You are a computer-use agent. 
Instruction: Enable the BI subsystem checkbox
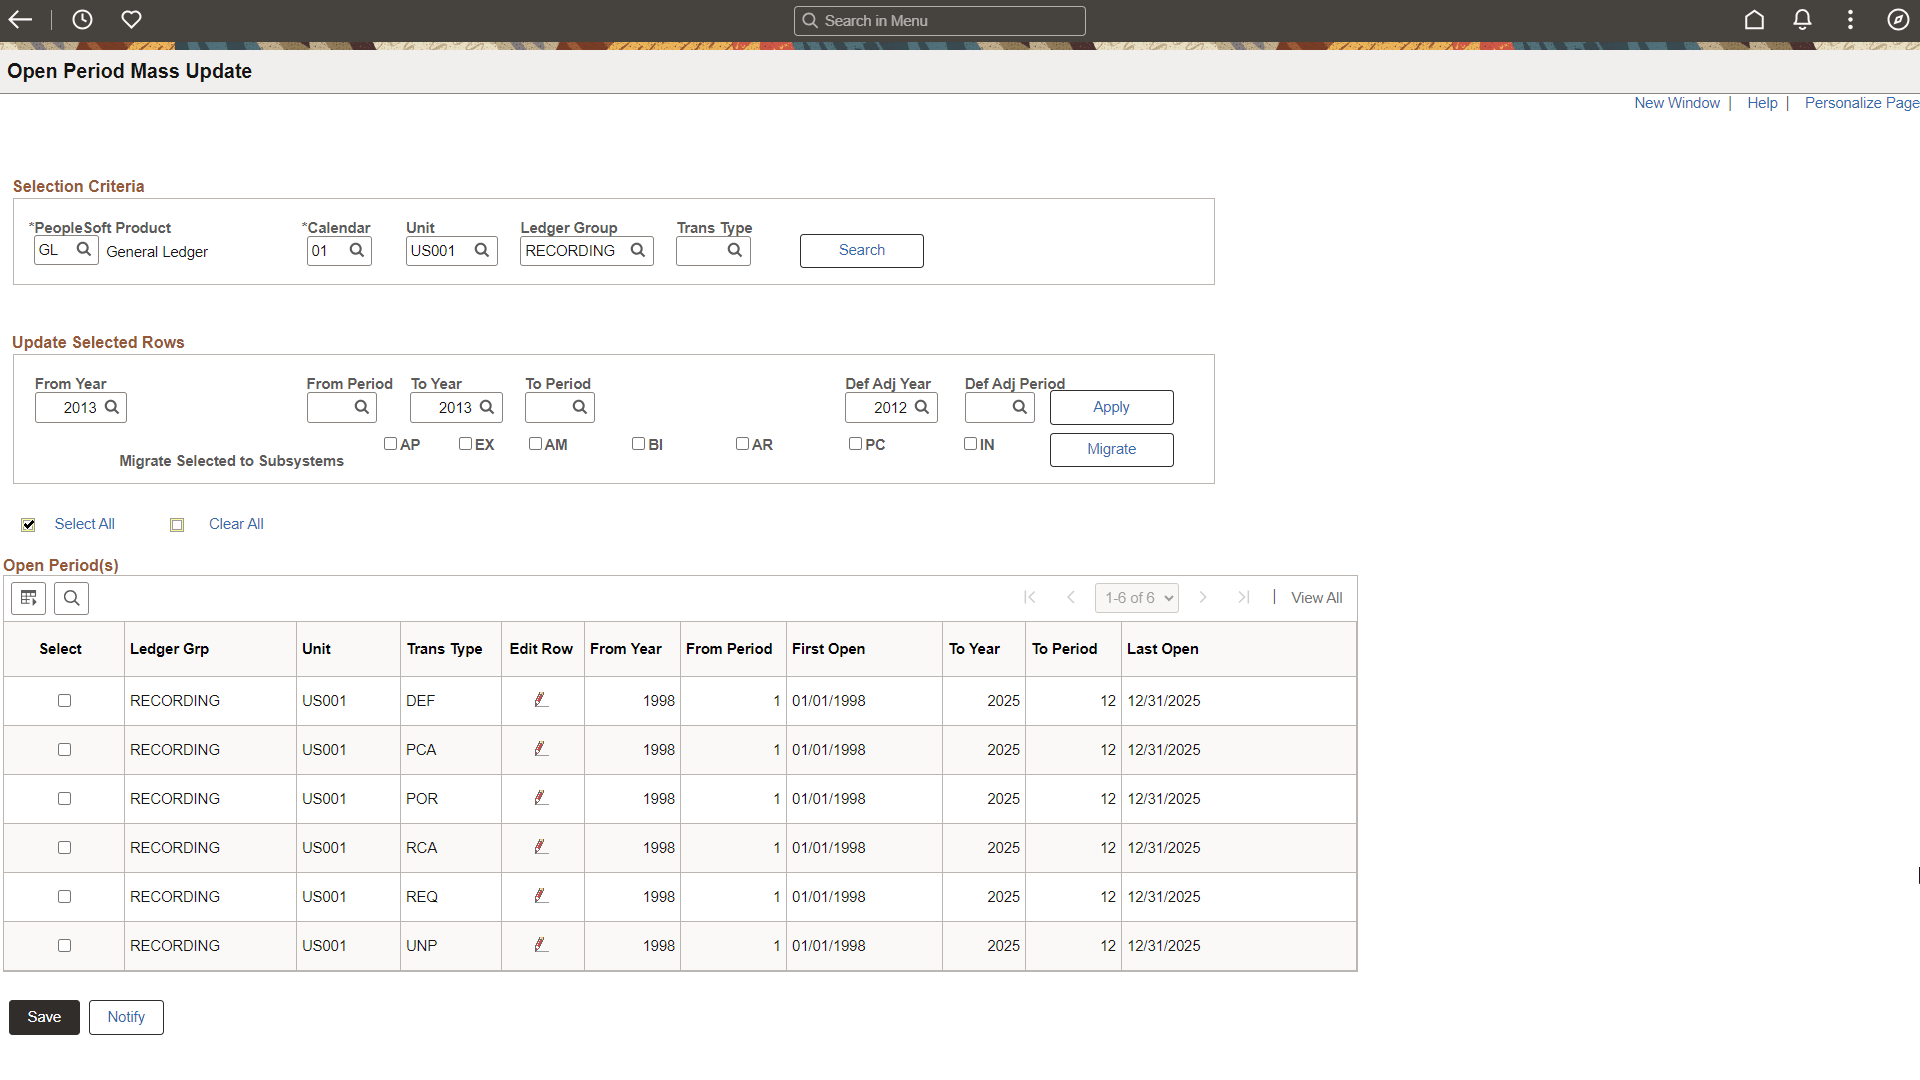point(638,443)
